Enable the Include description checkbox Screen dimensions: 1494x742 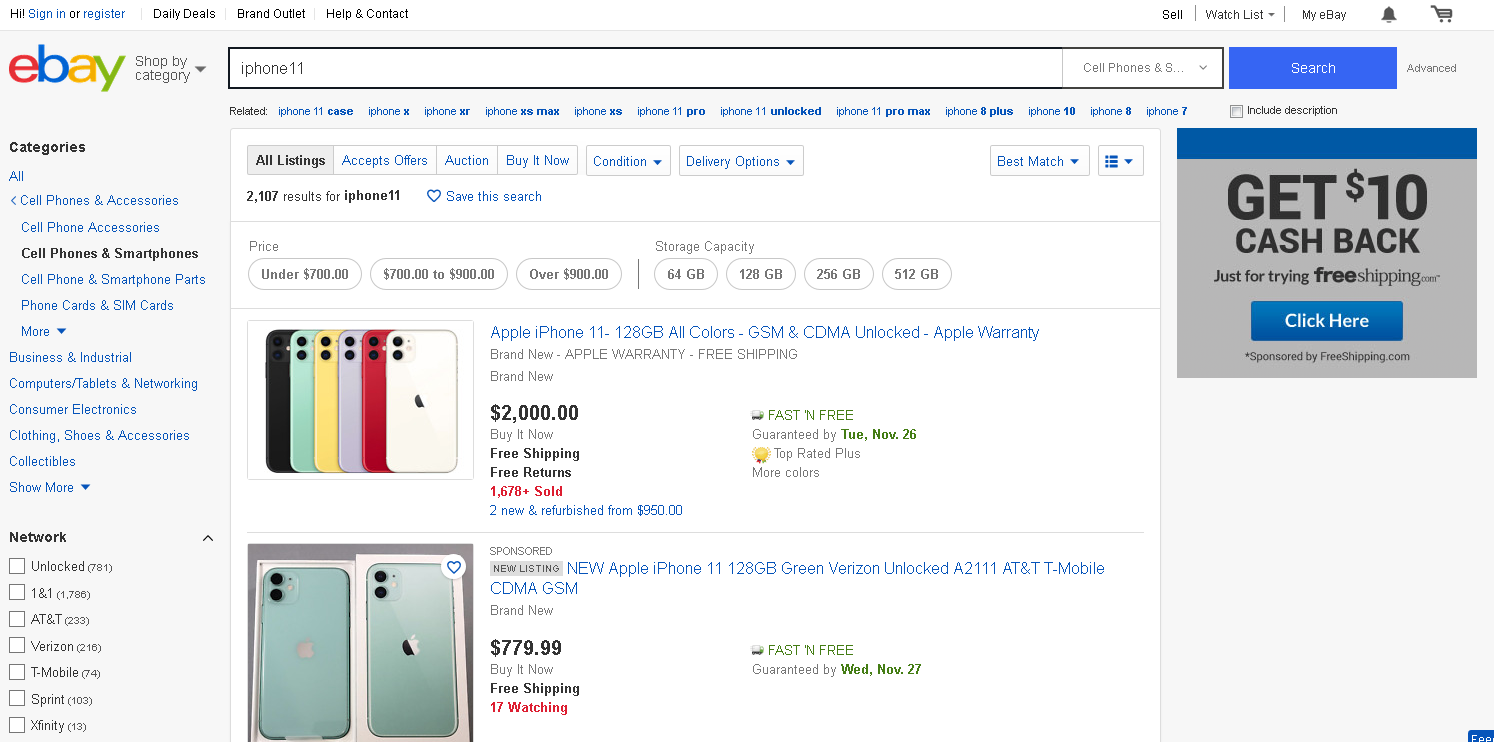point(1237,111)
